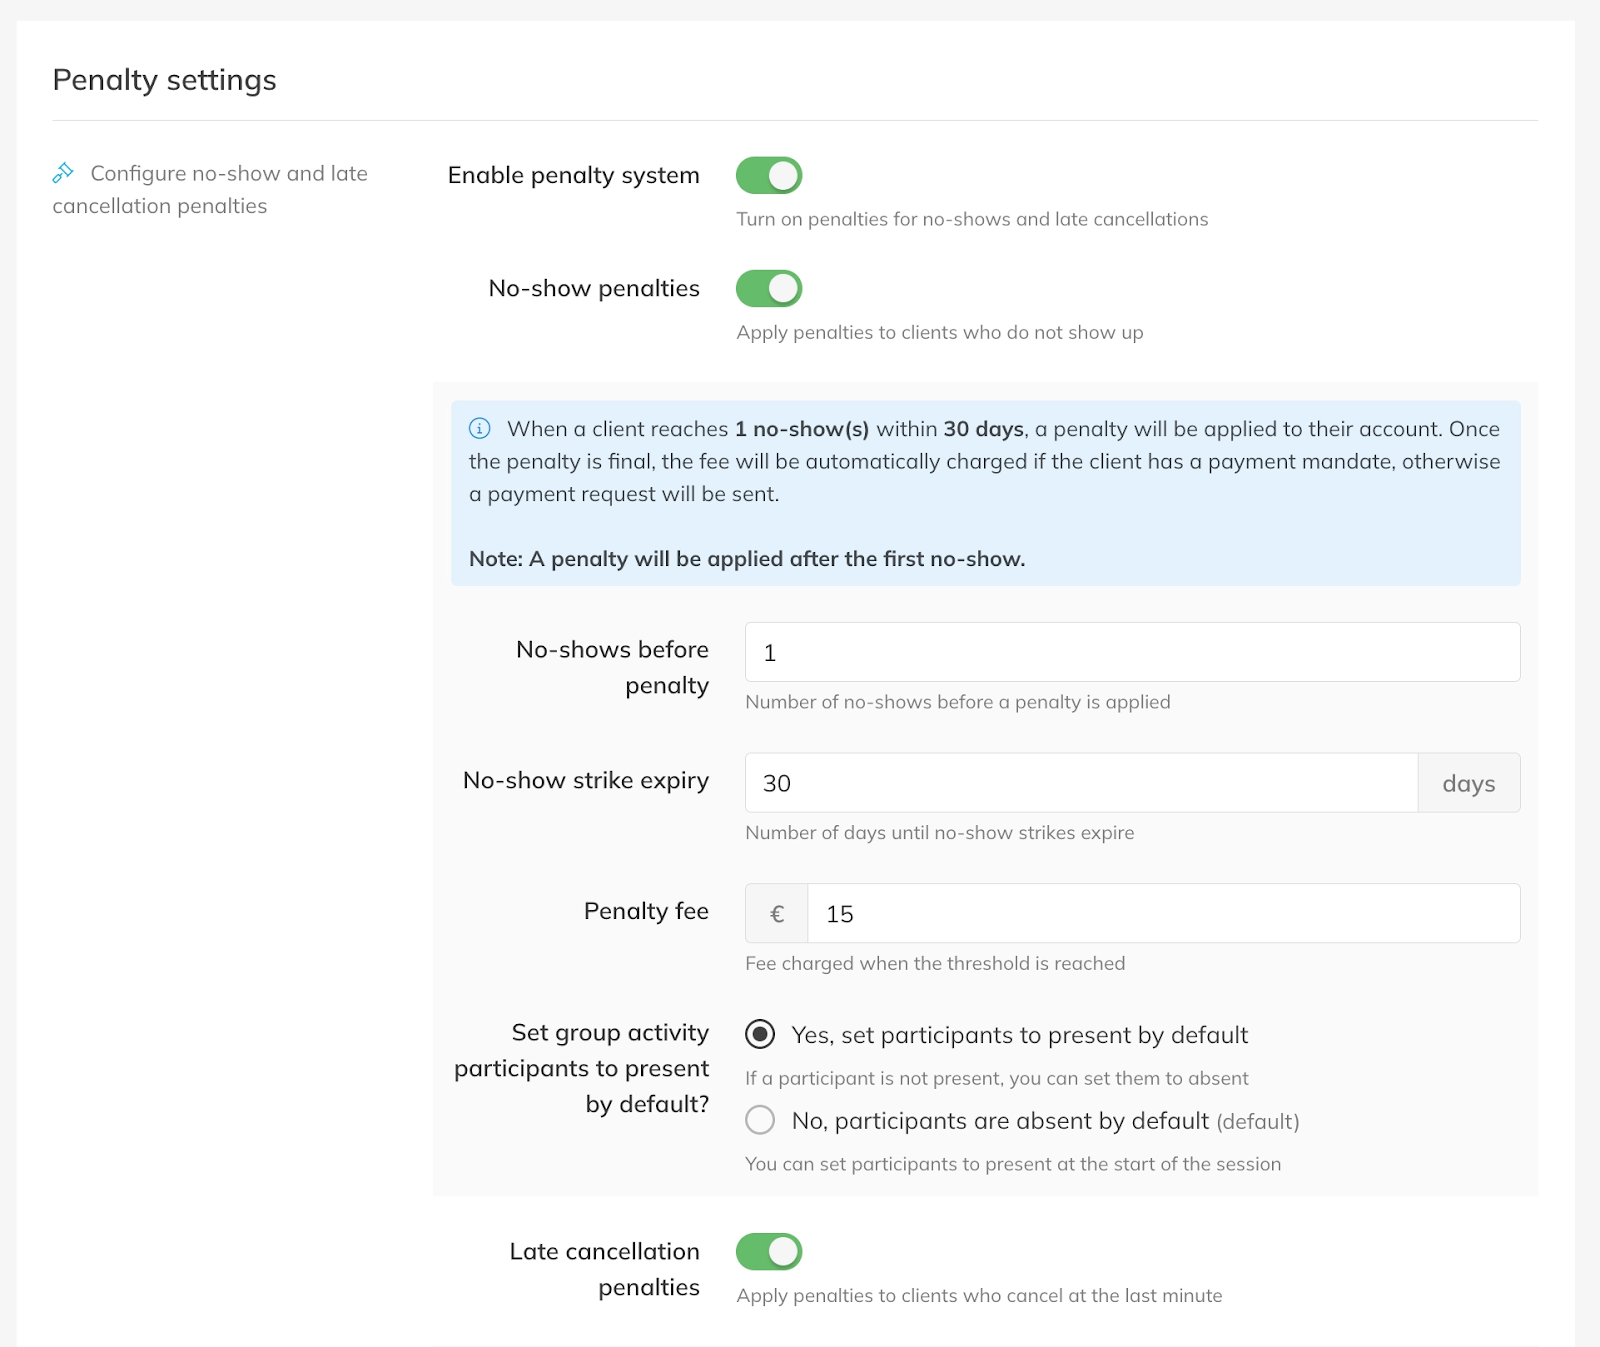
Task: Click the Penalty settings heading
Action: (165, 80)
